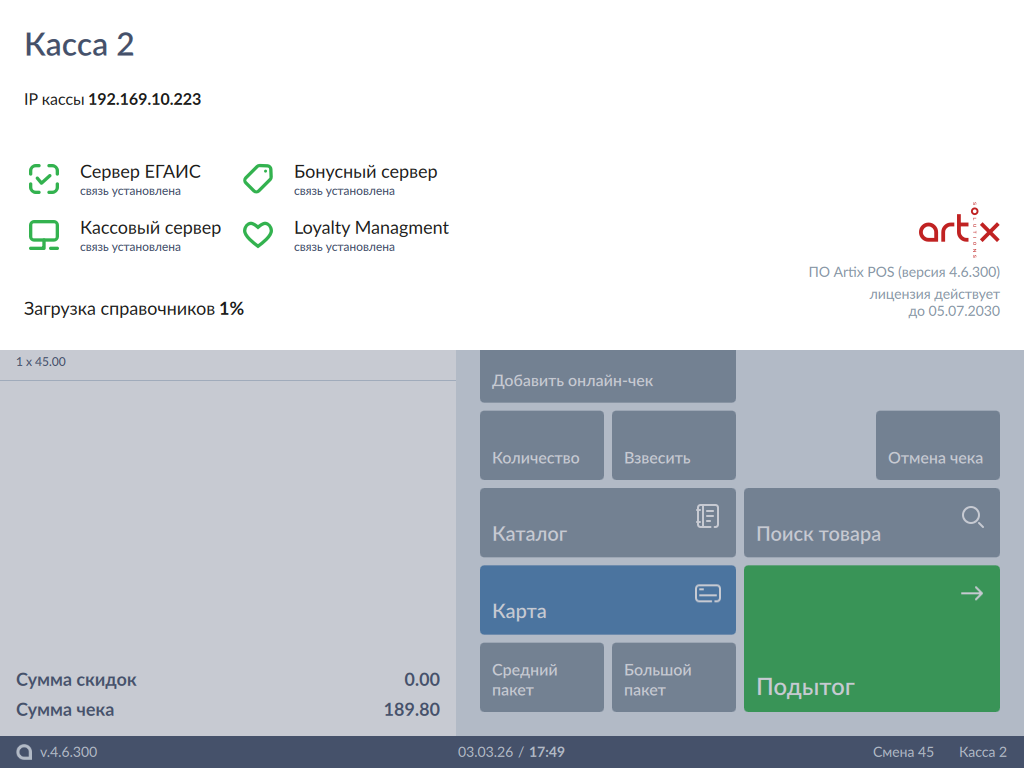Click the Кассовый сервер monitor icon
This screenshot has width=1024, height=768.
click(43, 235)
